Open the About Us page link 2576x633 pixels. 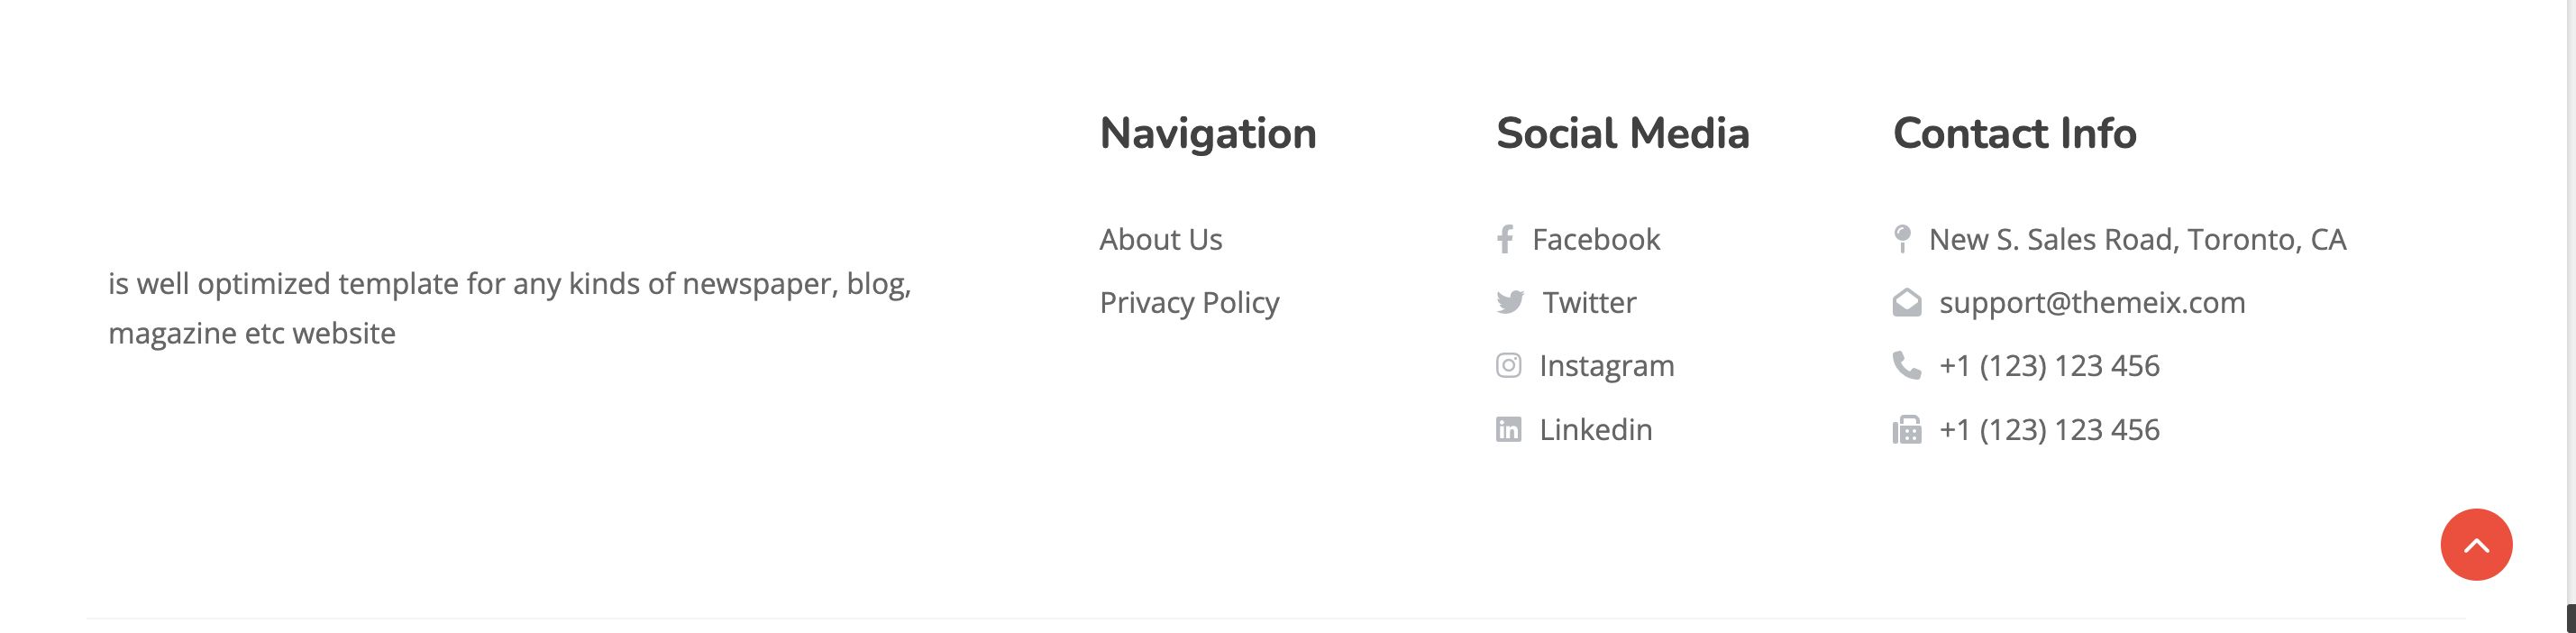click(x=1161, y=239)
